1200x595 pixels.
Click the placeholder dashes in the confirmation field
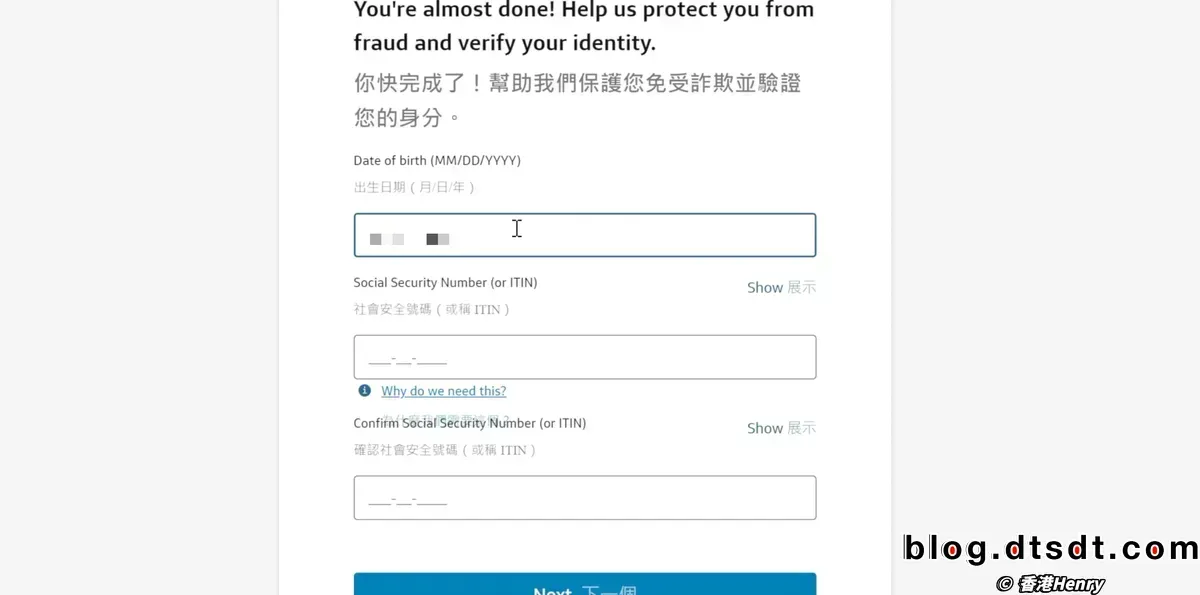click(408, 499)
